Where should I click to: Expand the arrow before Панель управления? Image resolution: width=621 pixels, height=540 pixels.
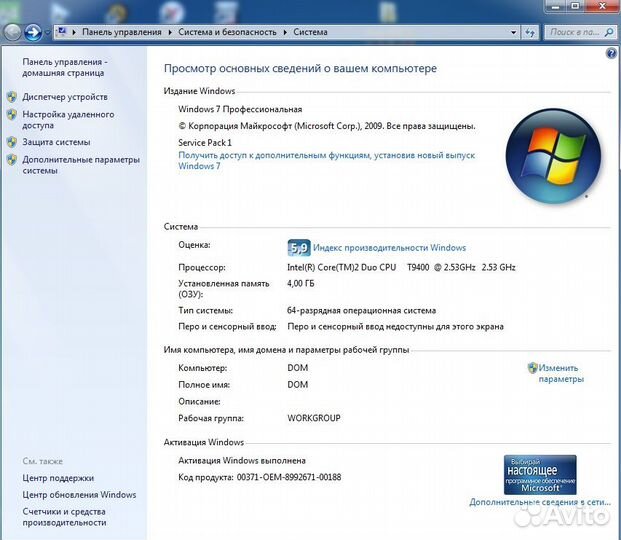tap(74, 32)
